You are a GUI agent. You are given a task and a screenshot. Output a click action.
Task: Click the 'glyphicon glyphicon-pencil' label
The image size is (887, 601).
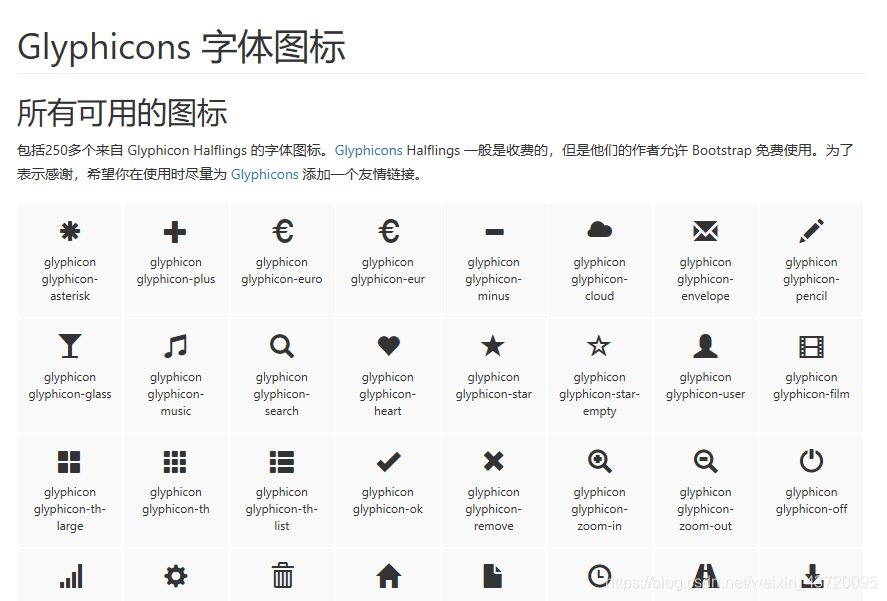pyautogui.click(x=811, y=279)
